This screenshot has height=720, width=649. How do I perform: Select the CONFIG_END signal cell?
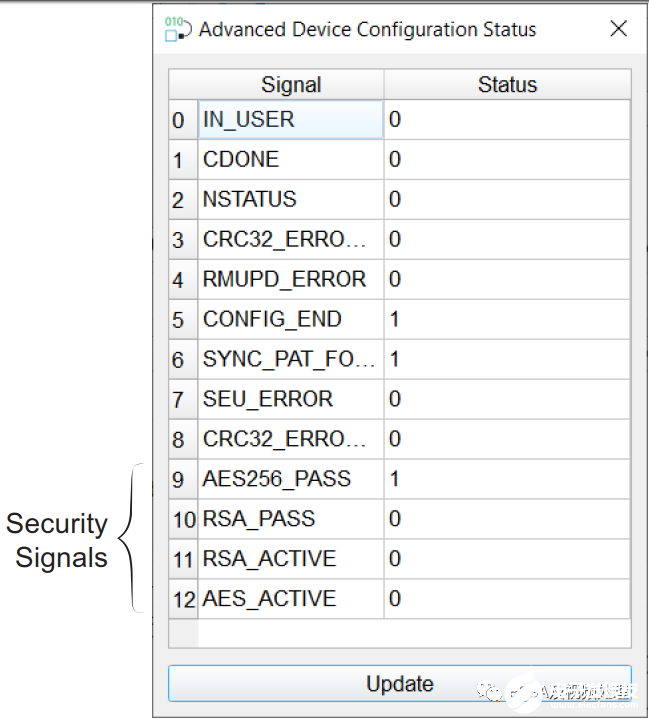click(x=290, y=320)
